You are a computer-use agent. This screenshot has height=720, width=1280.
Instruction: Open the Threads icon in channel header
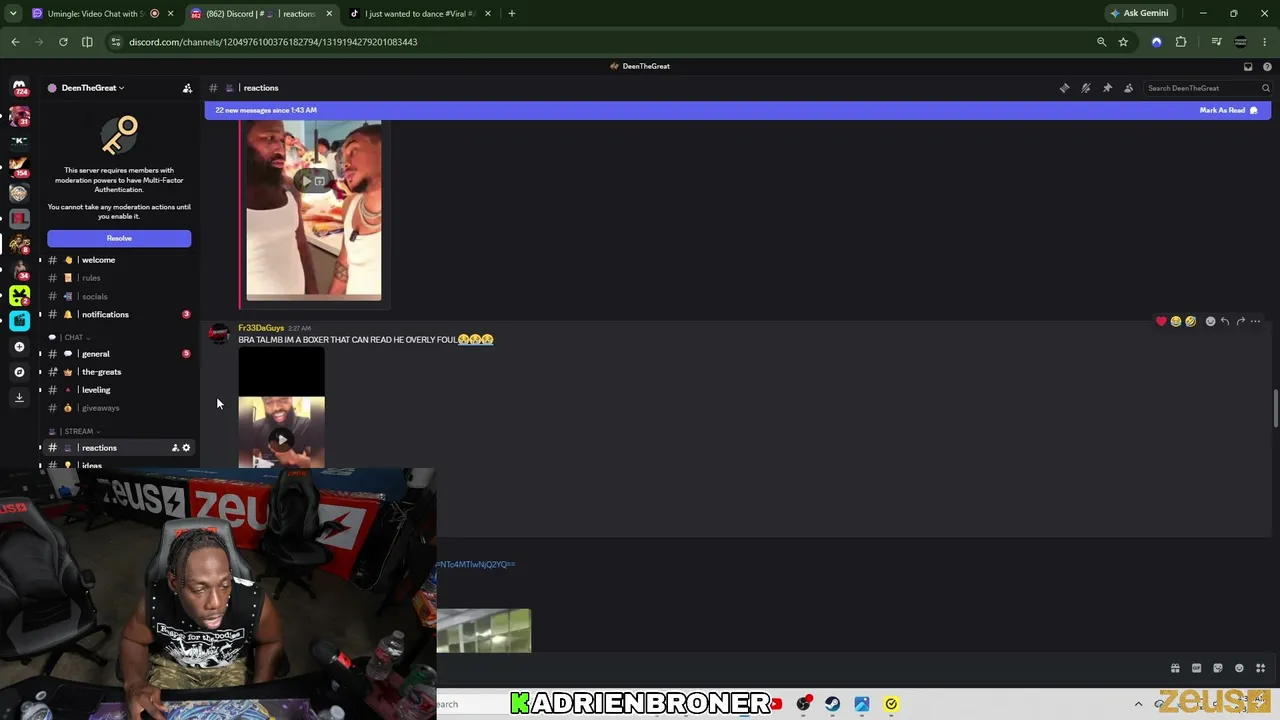click(x=1064, y=88)
